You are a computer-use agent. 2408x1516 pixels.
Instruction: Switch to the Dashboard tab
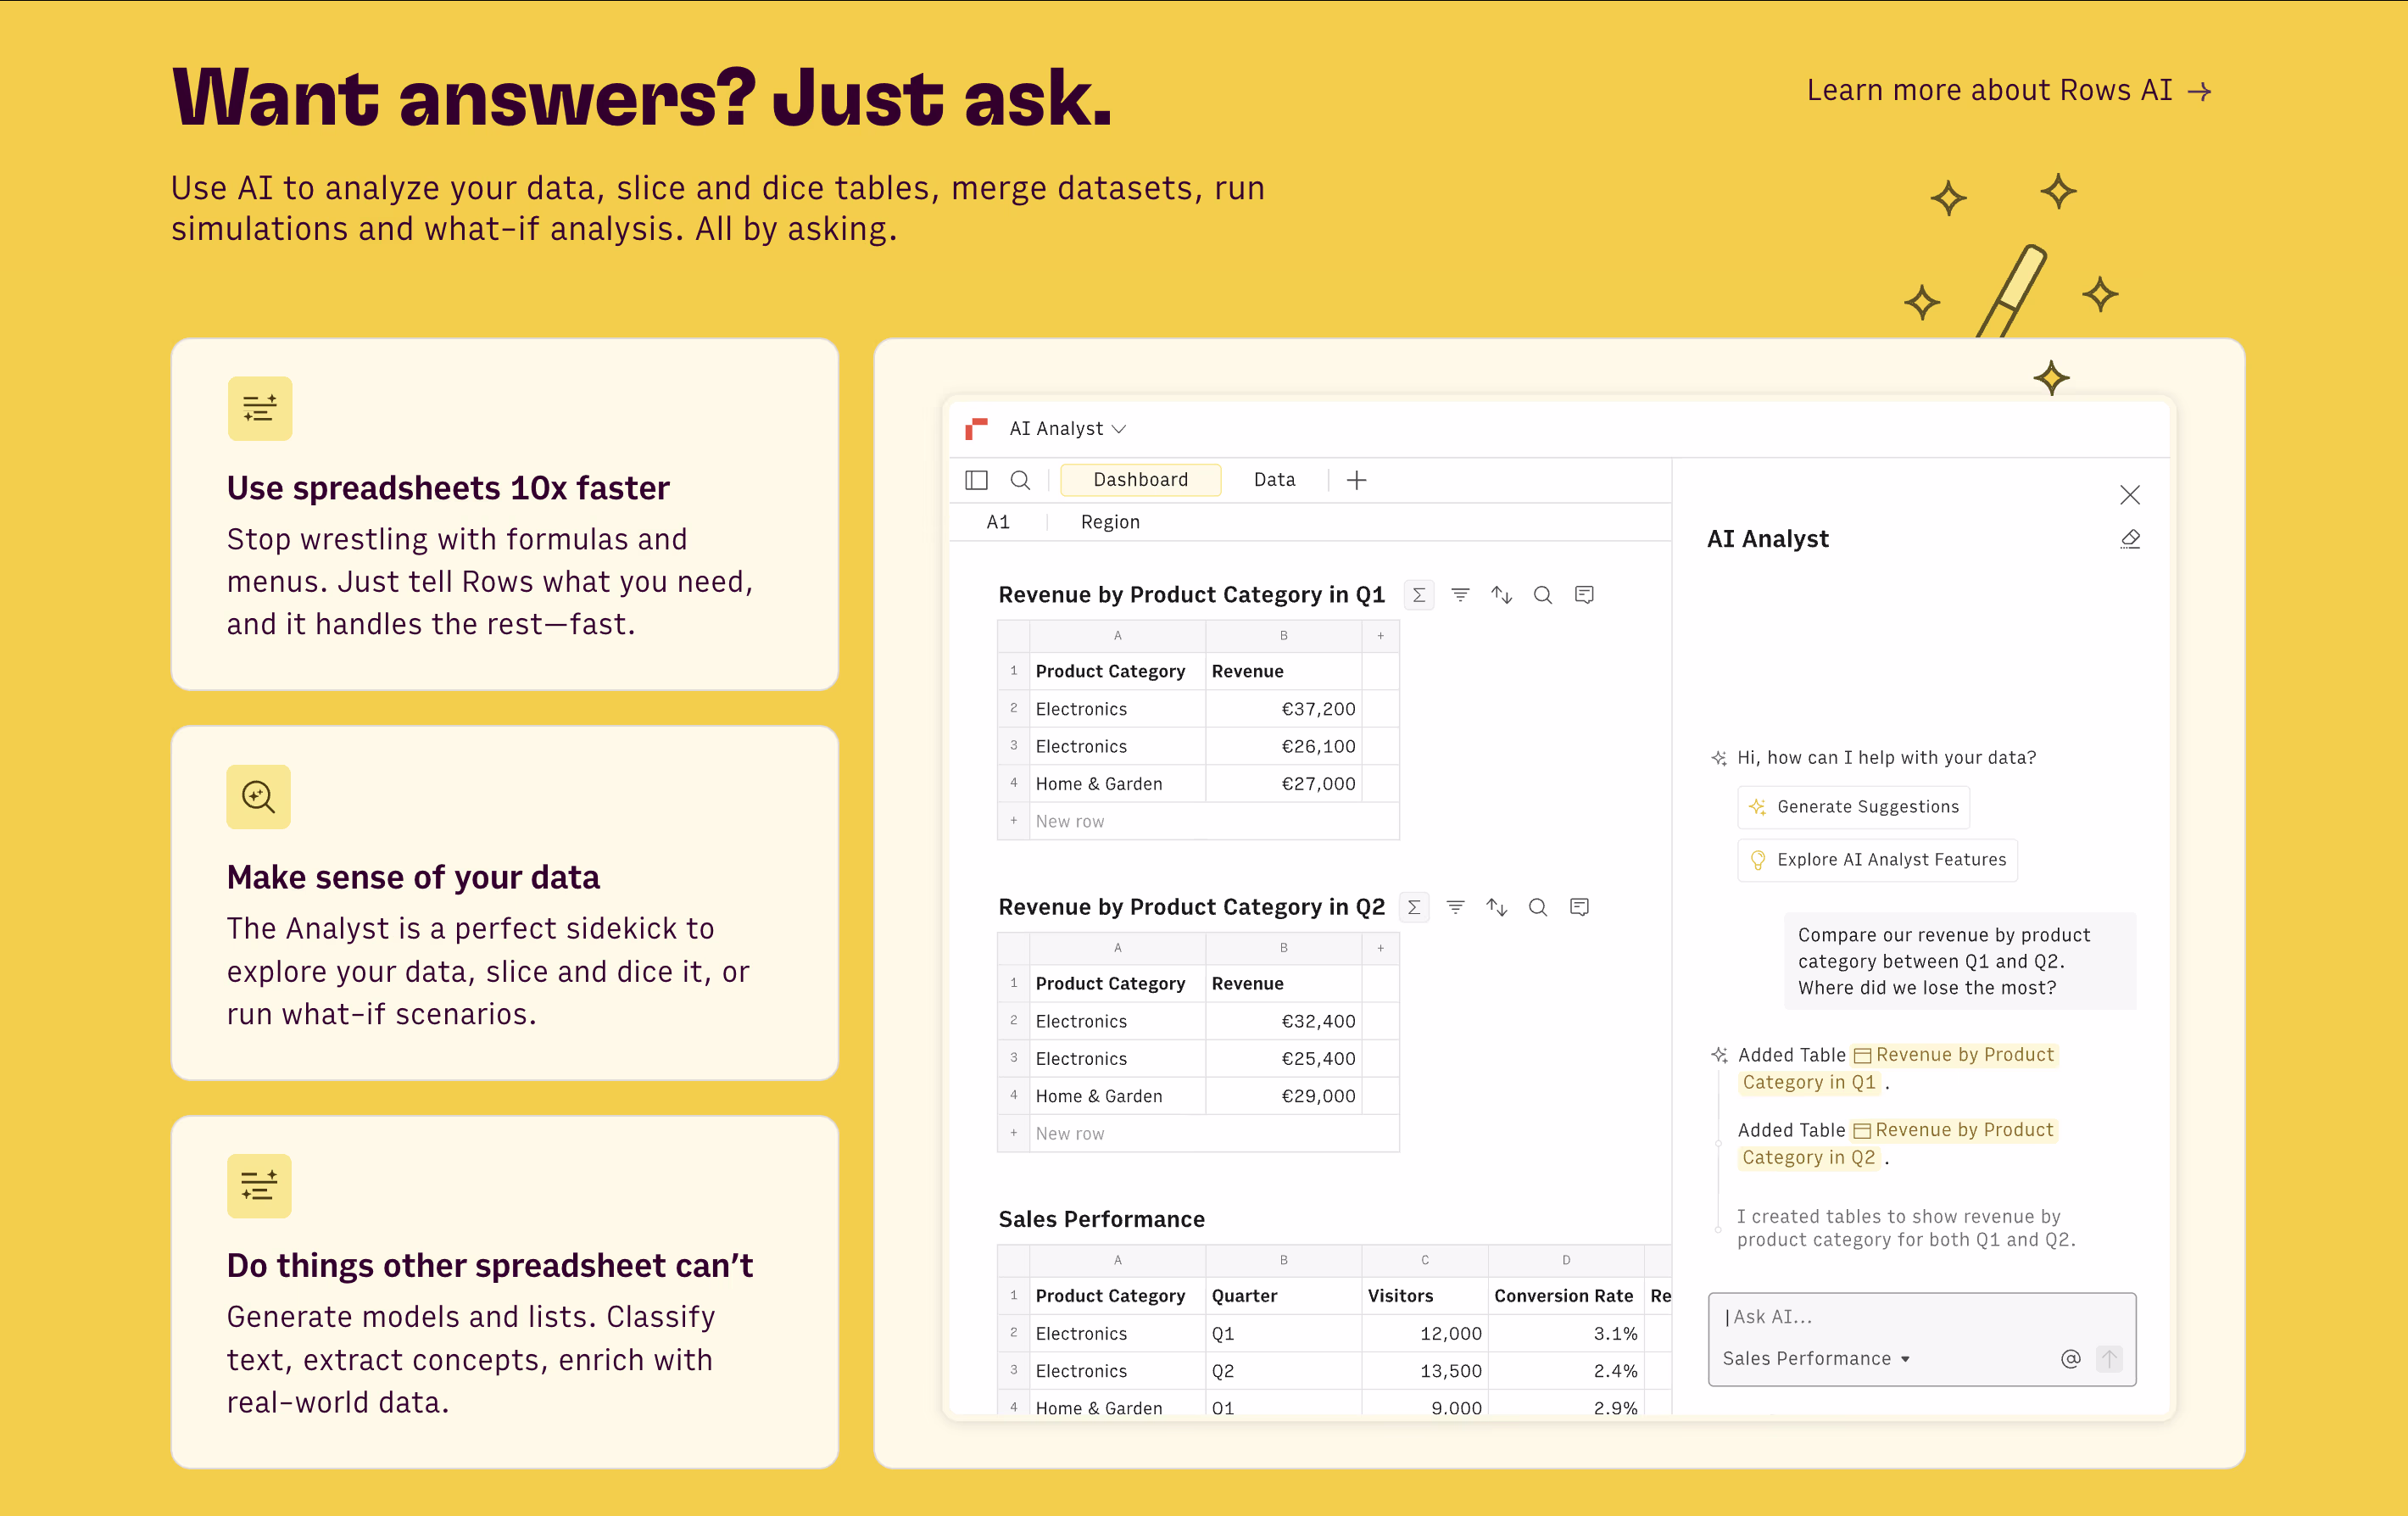tap(1140, 480)
